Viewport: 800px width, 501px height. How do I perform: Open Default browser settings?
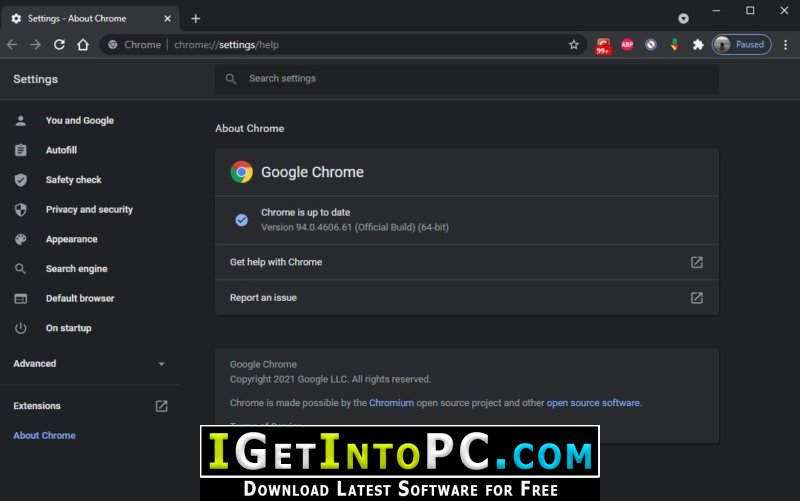pyautogui.click(x=80, y=298)
